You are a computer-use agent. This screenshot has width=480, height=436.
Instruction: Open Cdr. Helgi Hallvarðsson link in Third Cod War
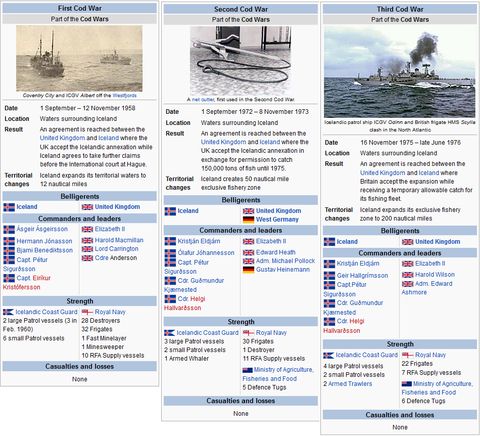coord(344,326)
